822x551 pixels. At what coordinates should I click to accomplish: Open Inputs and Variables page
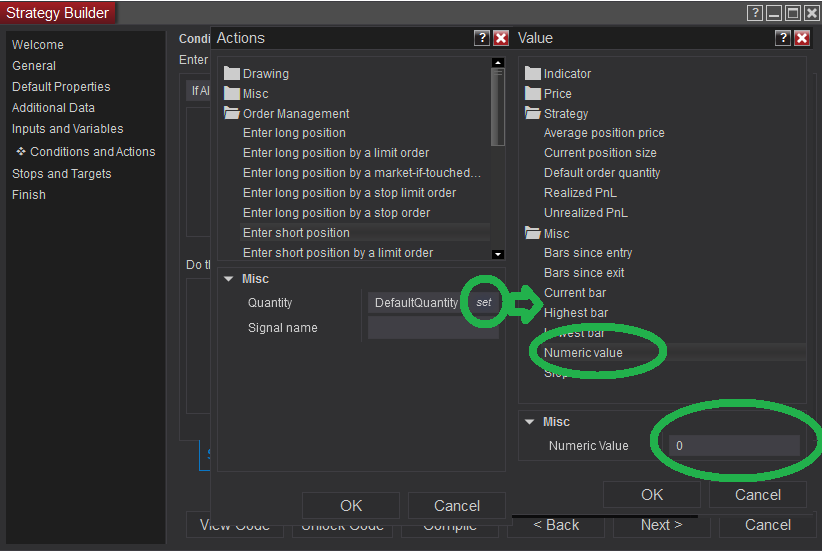(x=67, y=129)
